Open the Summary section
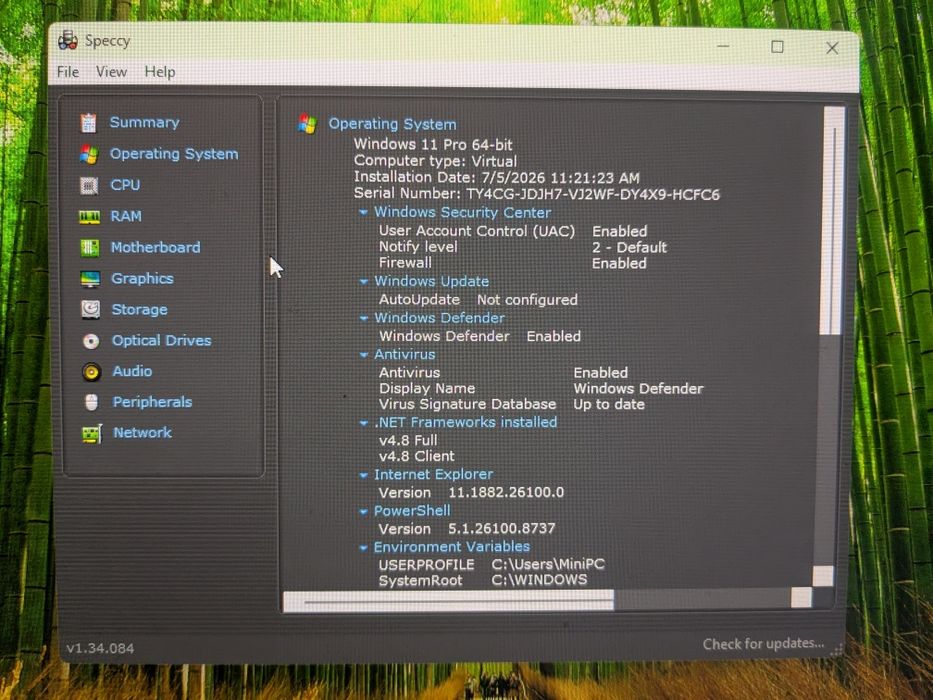 click(x=145, y=122)
